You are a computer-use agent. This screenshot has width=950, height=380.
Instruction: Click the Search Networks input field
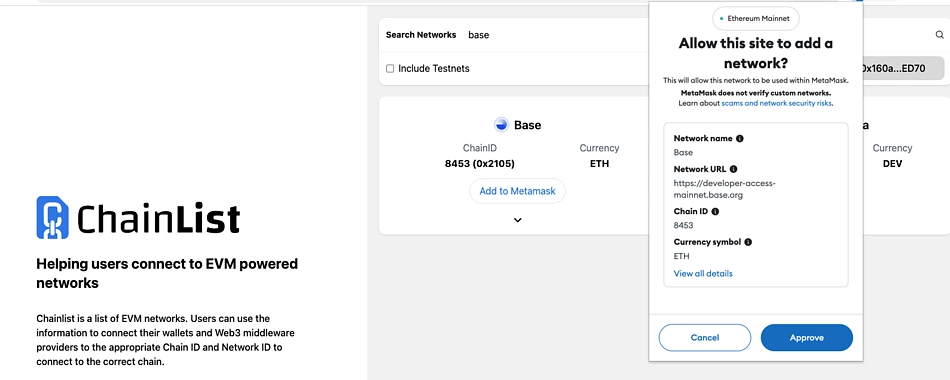554,35
